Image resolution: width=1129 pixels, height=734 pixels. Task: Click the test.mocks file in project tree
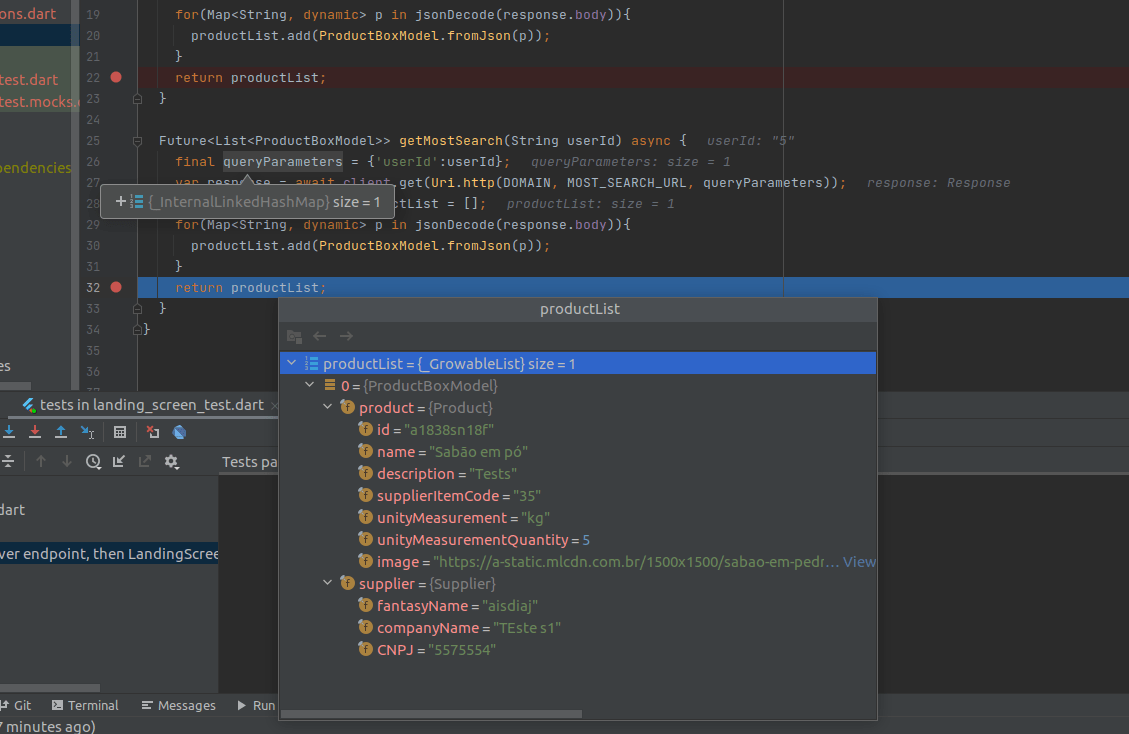40,102
